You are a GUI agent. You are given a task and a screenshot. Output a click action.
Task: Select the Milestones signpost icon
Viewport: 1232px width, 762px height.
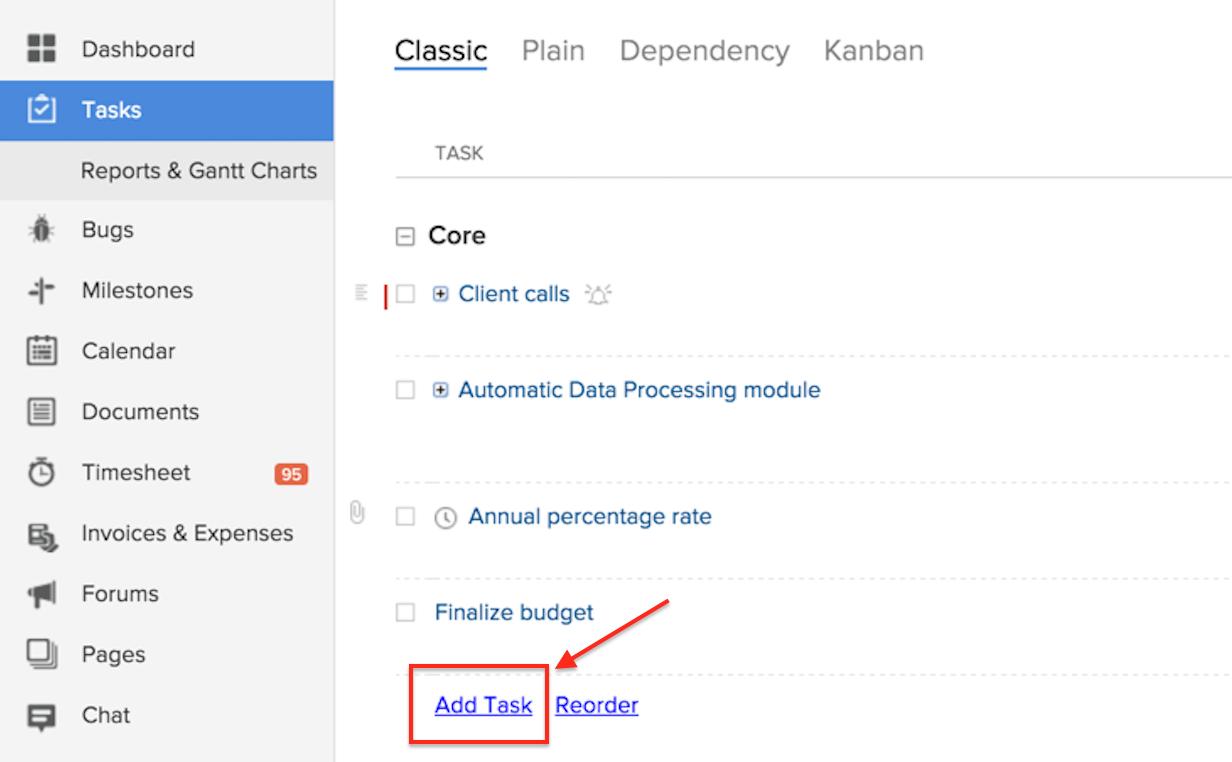coord(41,291)
